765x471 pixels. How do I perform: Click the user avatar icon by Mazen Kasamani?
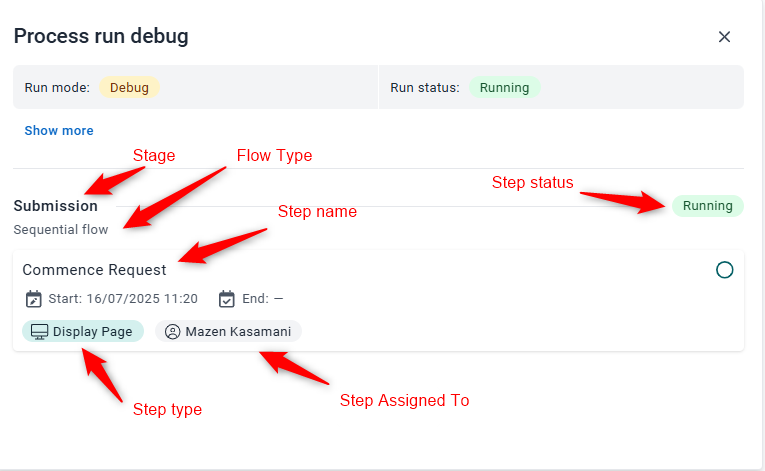coord(172,332)
